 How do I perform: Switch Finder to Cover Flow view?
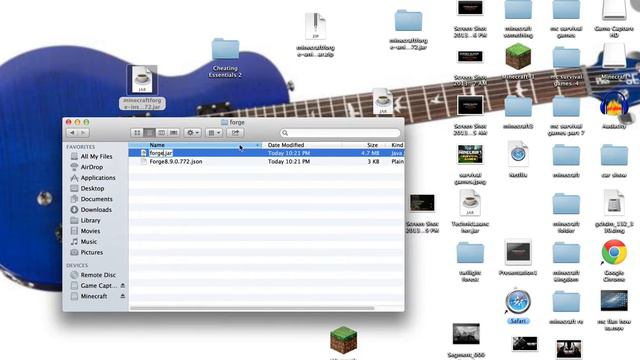[173, 133]
